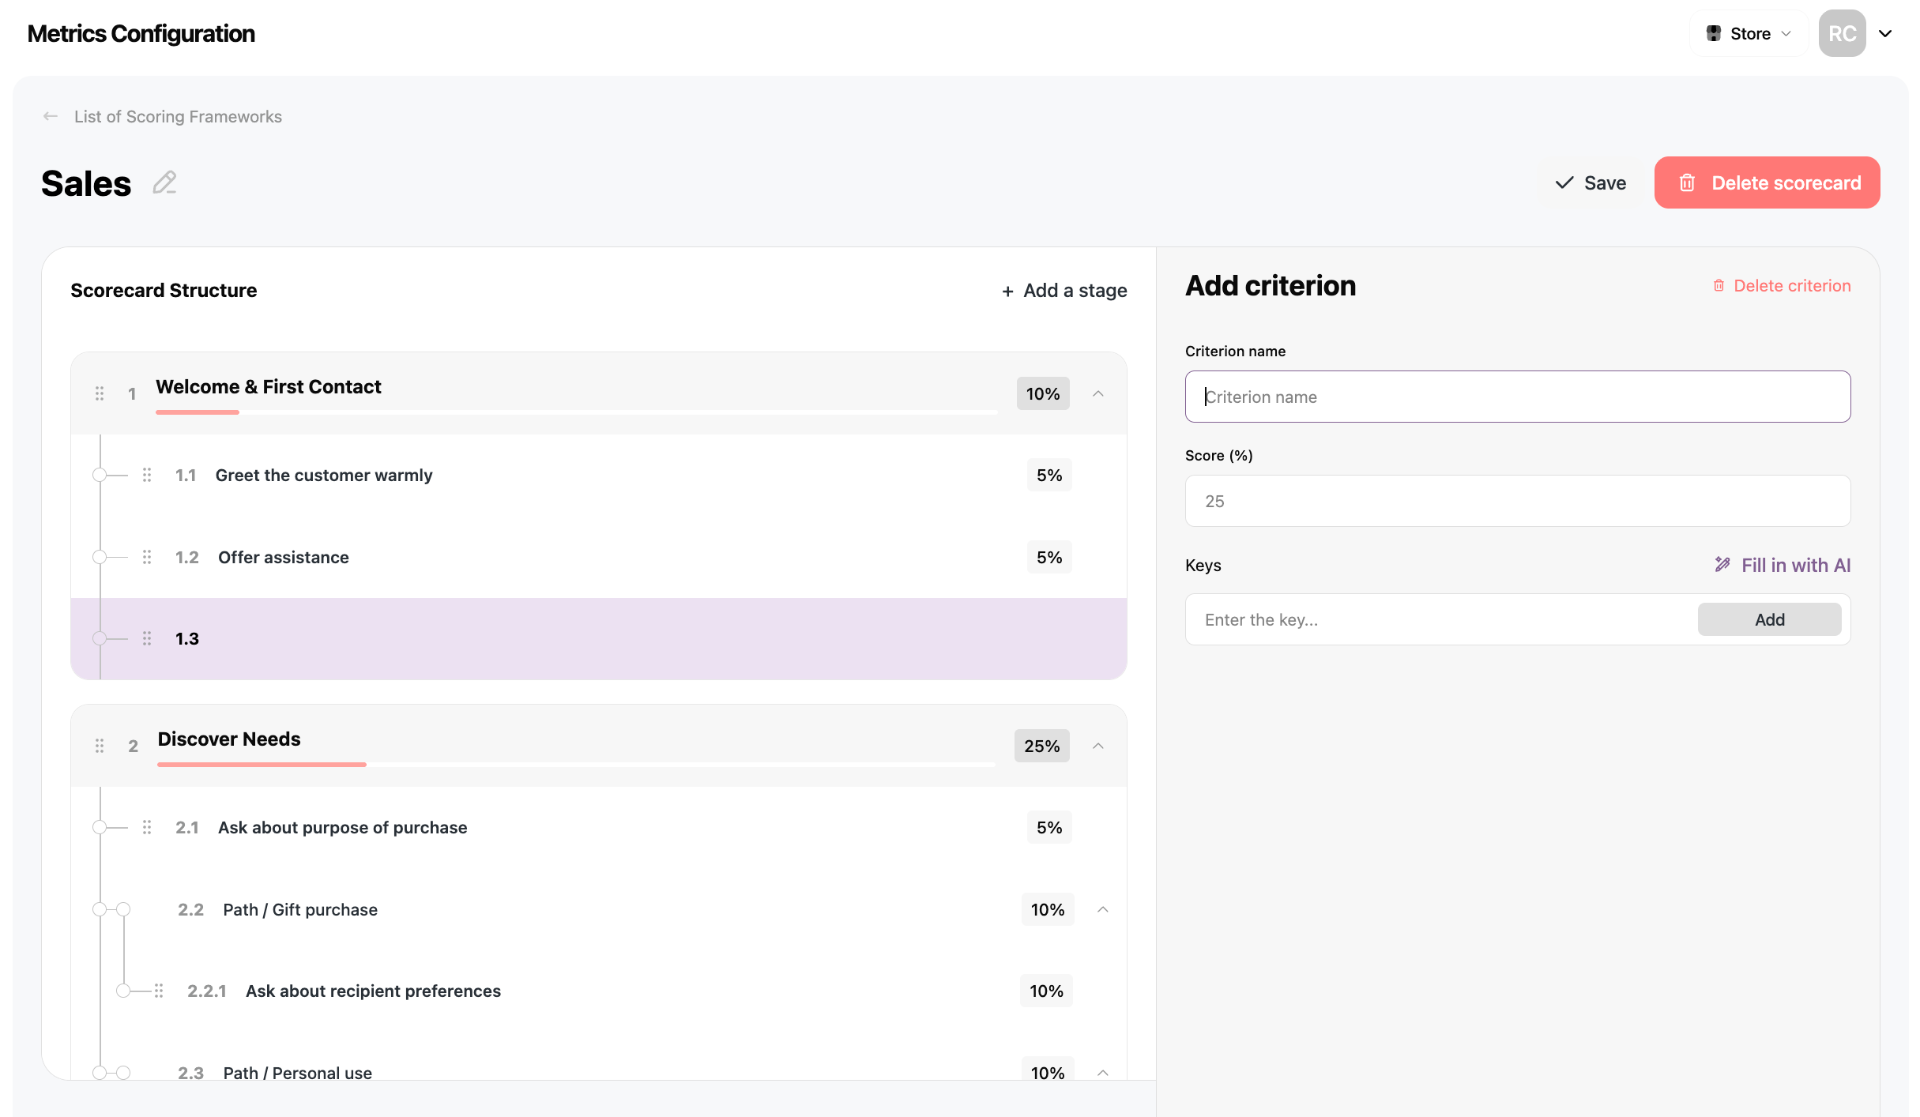Screen dimensions: 1920x1117
Task: Click the pencil edit icon beside Sales
Action: click(165, 183)
